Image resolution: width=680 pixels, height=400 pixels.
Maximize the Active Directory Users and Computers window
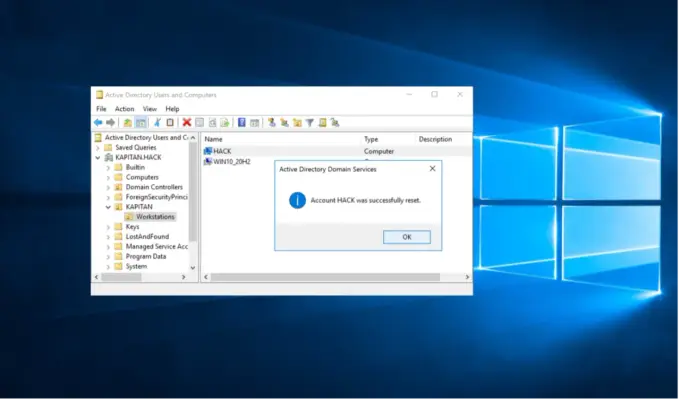point(435,95)
